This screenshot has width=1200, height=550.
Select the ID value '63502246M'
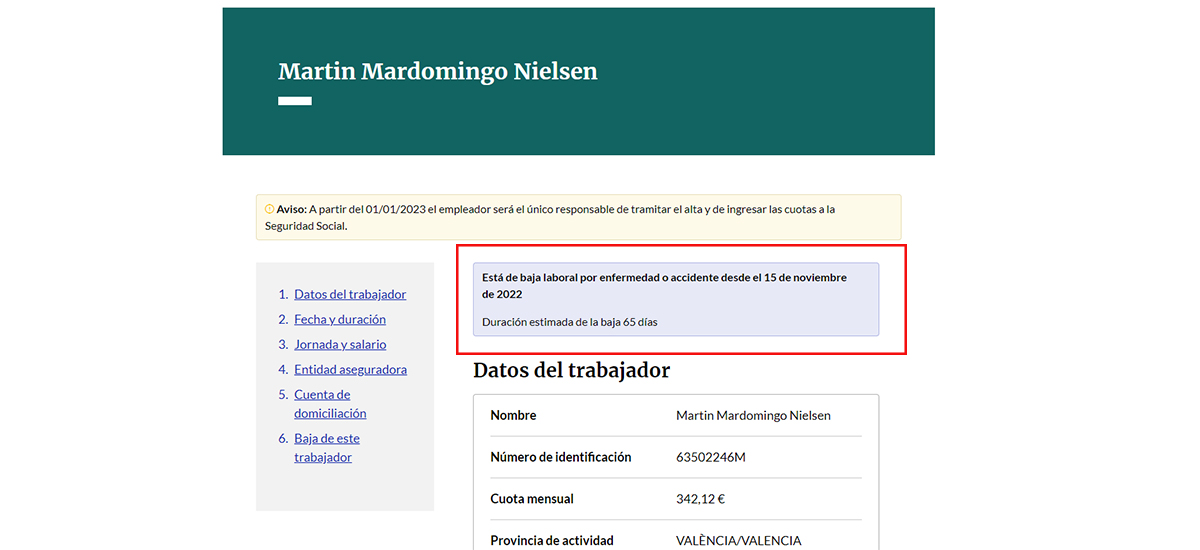pos(711,457)
